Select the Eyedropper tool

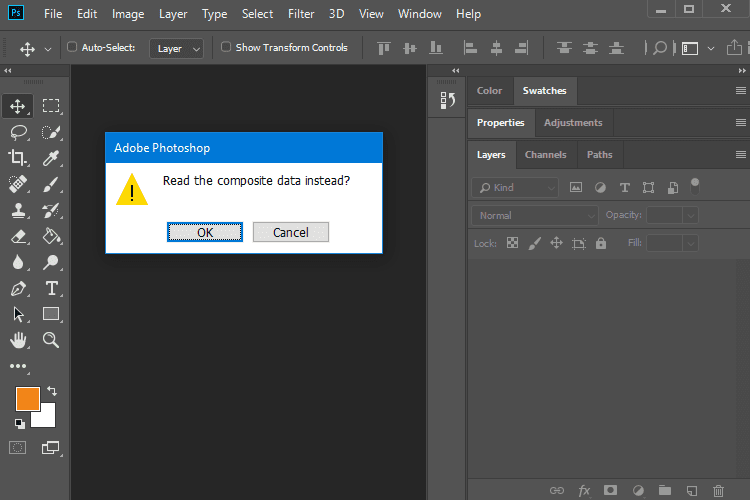[x=51, y=158]
